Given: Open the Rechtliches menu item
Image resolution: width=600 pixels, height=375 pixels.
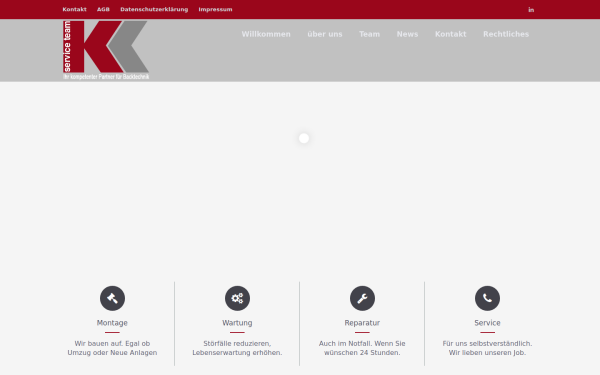Looking at the screenshot, I should pyautogui.click(x=506, y=34).
